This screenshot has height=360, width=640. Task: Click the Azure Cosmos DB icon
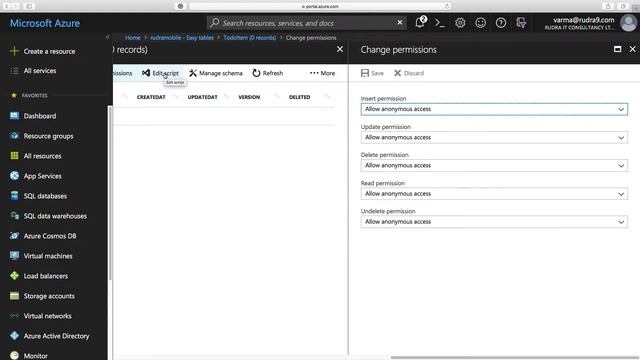(14, 236)
